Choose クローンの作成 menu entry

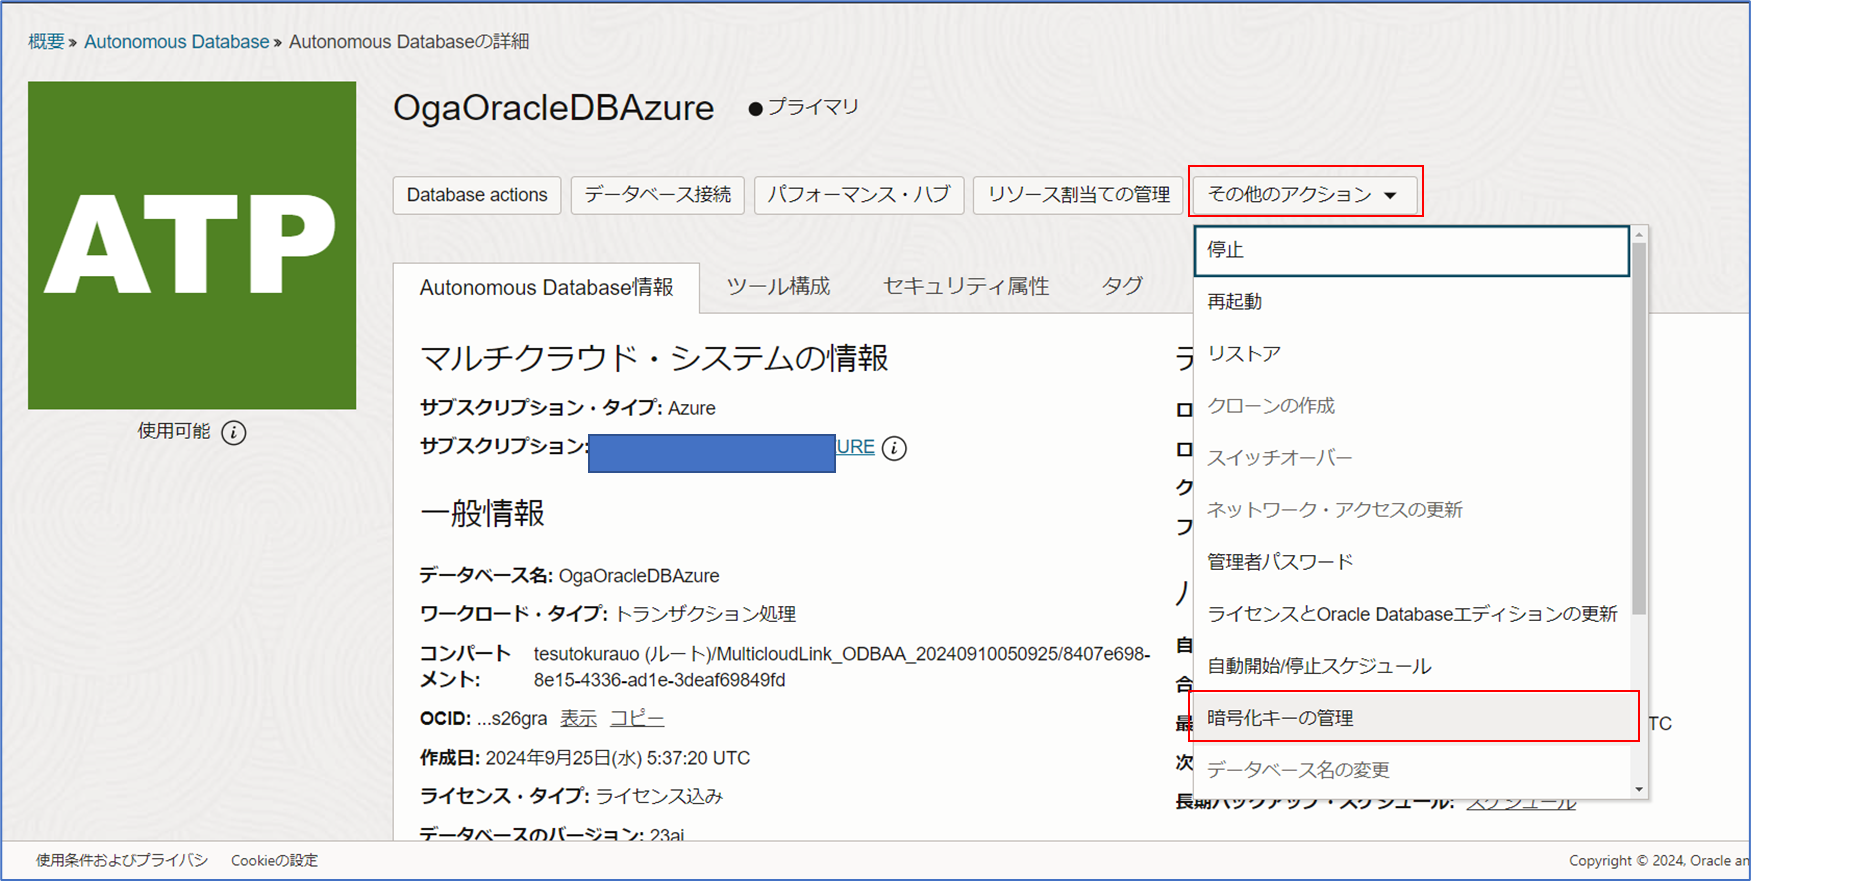tap(1411, 406)
